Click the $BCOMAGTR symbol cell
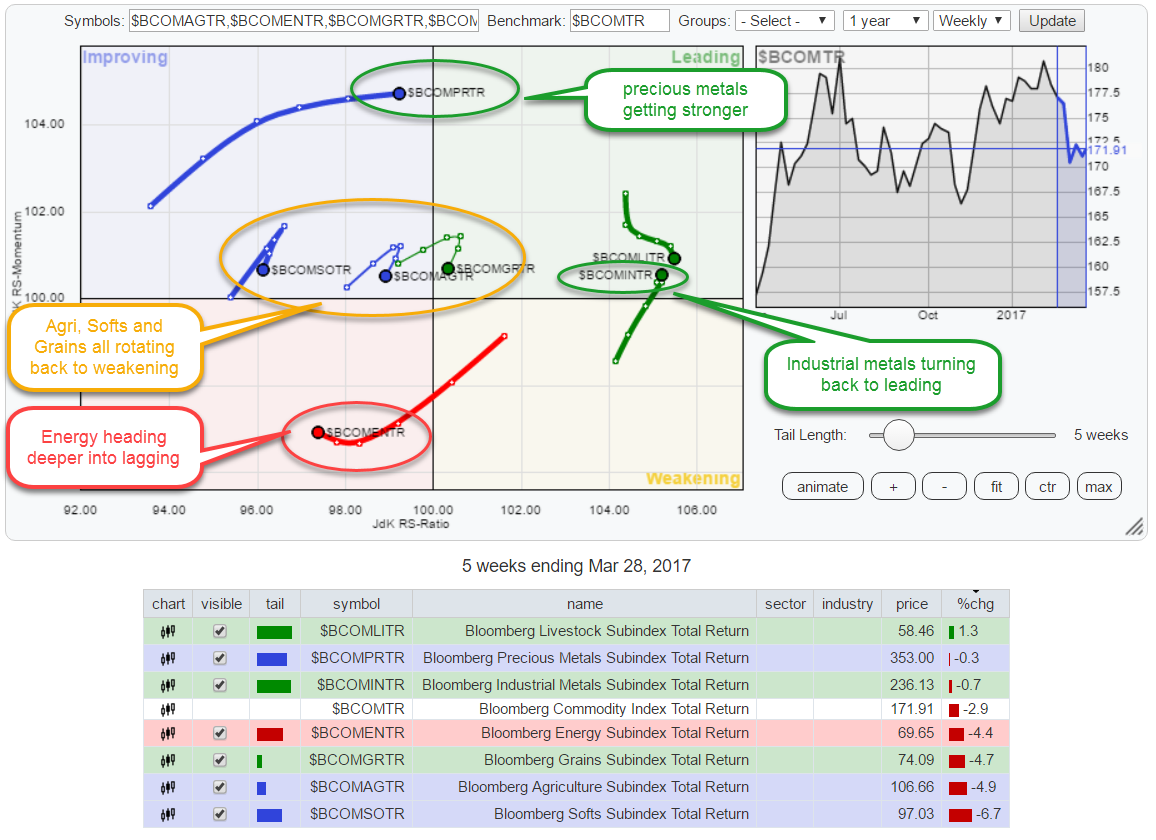The height and width of the screenshot is (840, 1156). click(x=357, y=787)
